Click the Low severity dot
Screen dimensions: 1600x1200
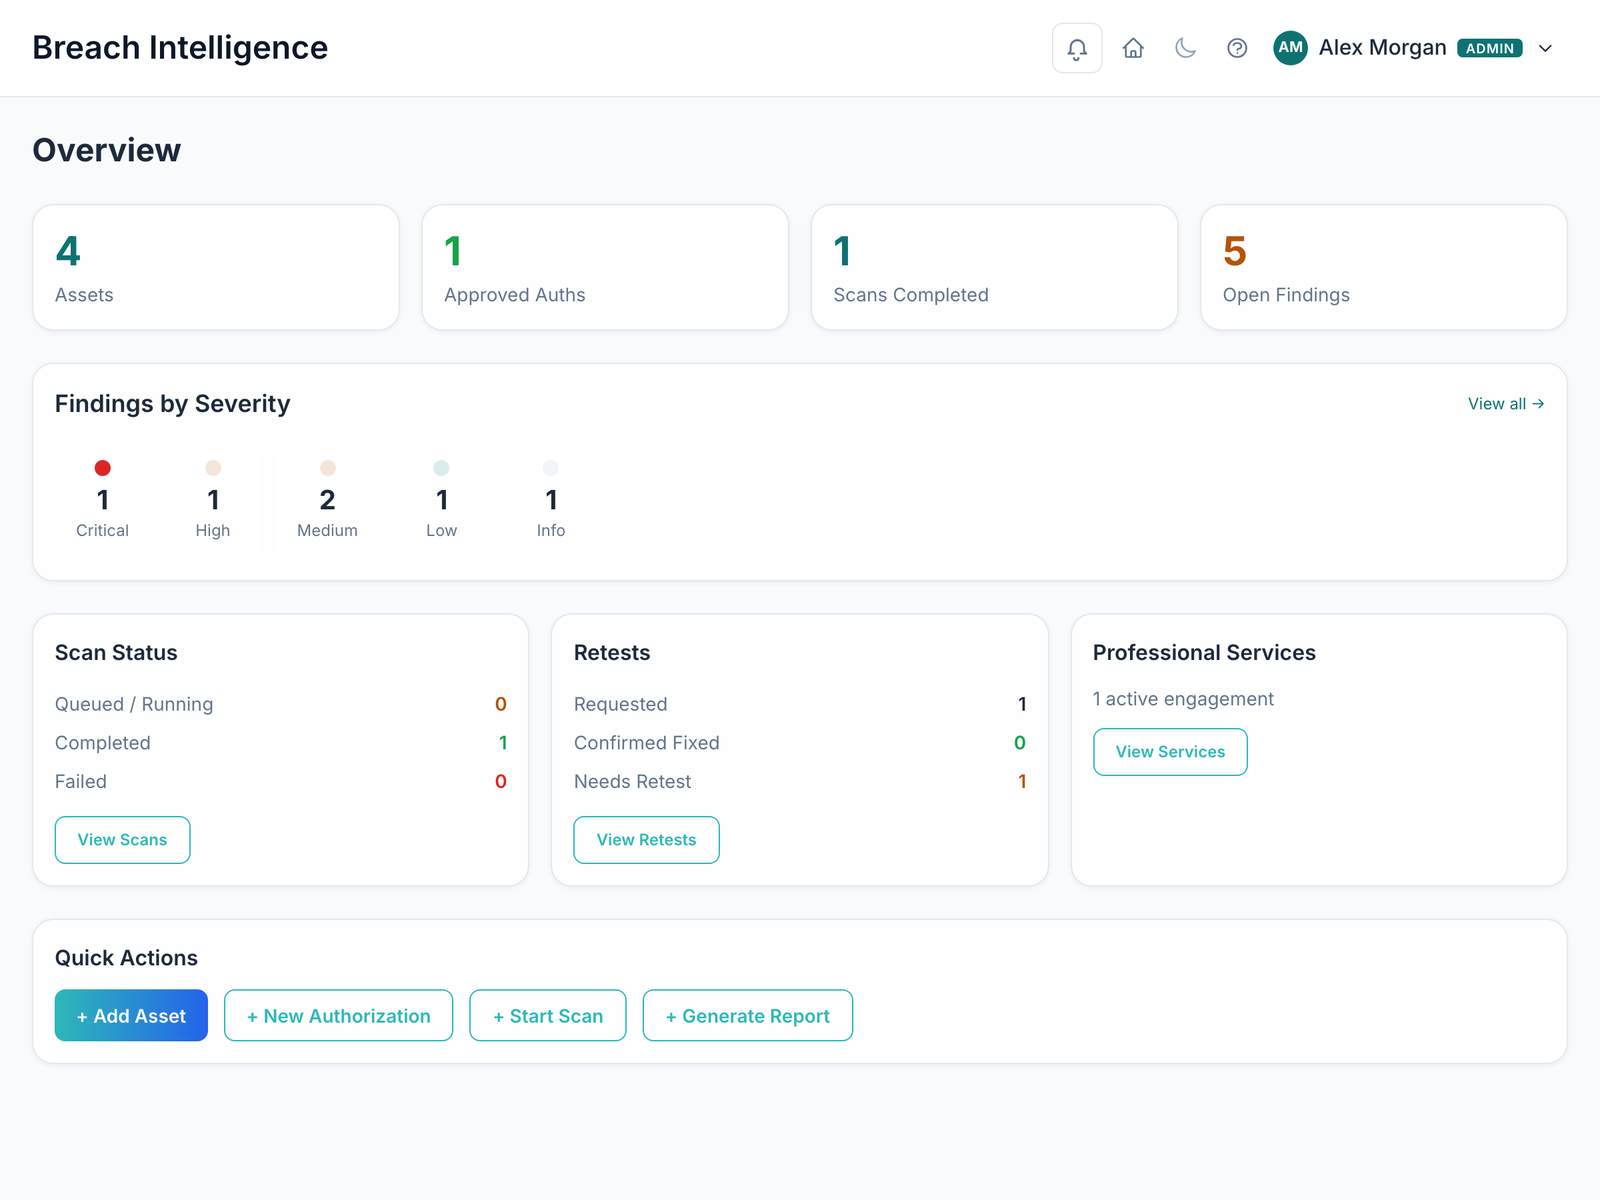(441, 468)
